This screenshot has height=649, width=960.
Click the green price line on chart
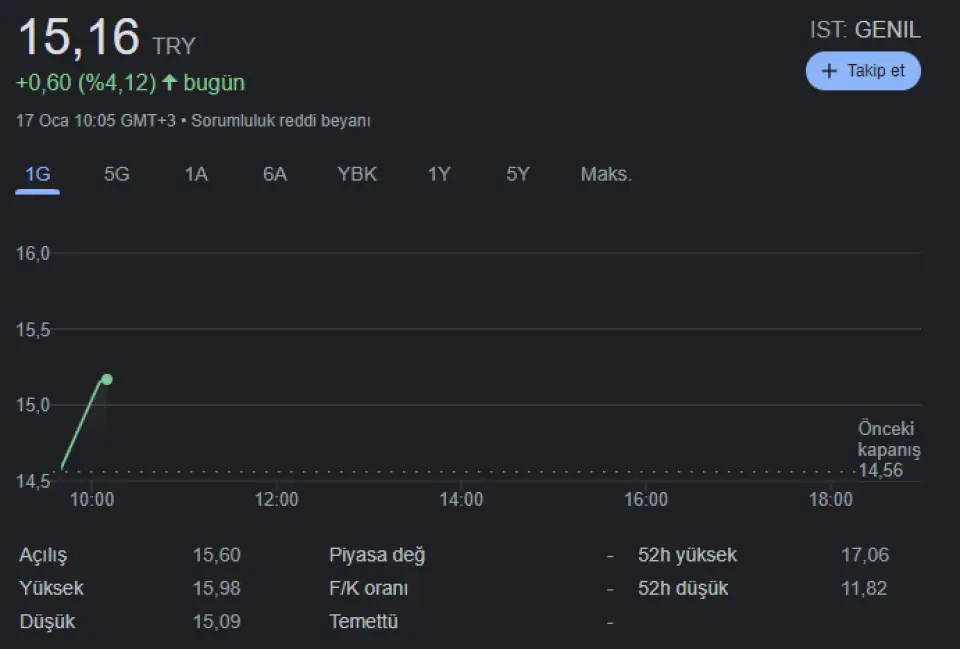(x=84, y=424)
